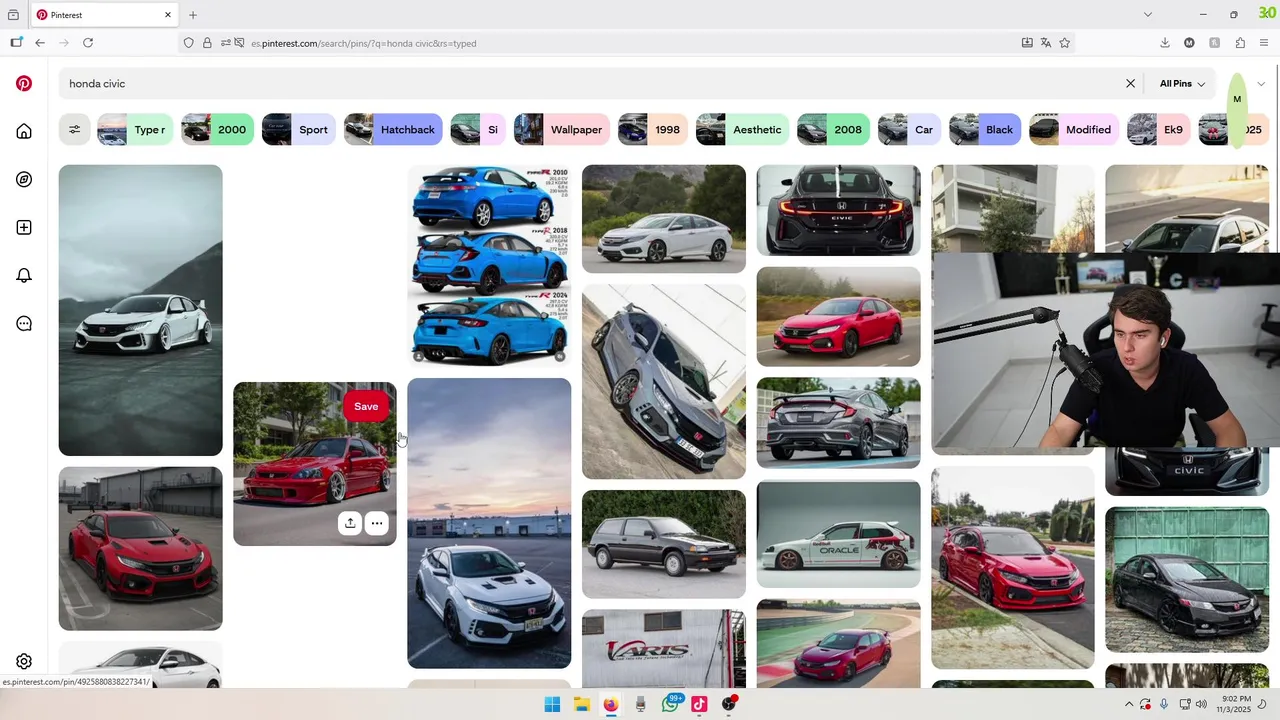The width and height of the screenshot is (1280, 720).
Task: Expand the All Pins dropdown
Action: coord(1182,84)
